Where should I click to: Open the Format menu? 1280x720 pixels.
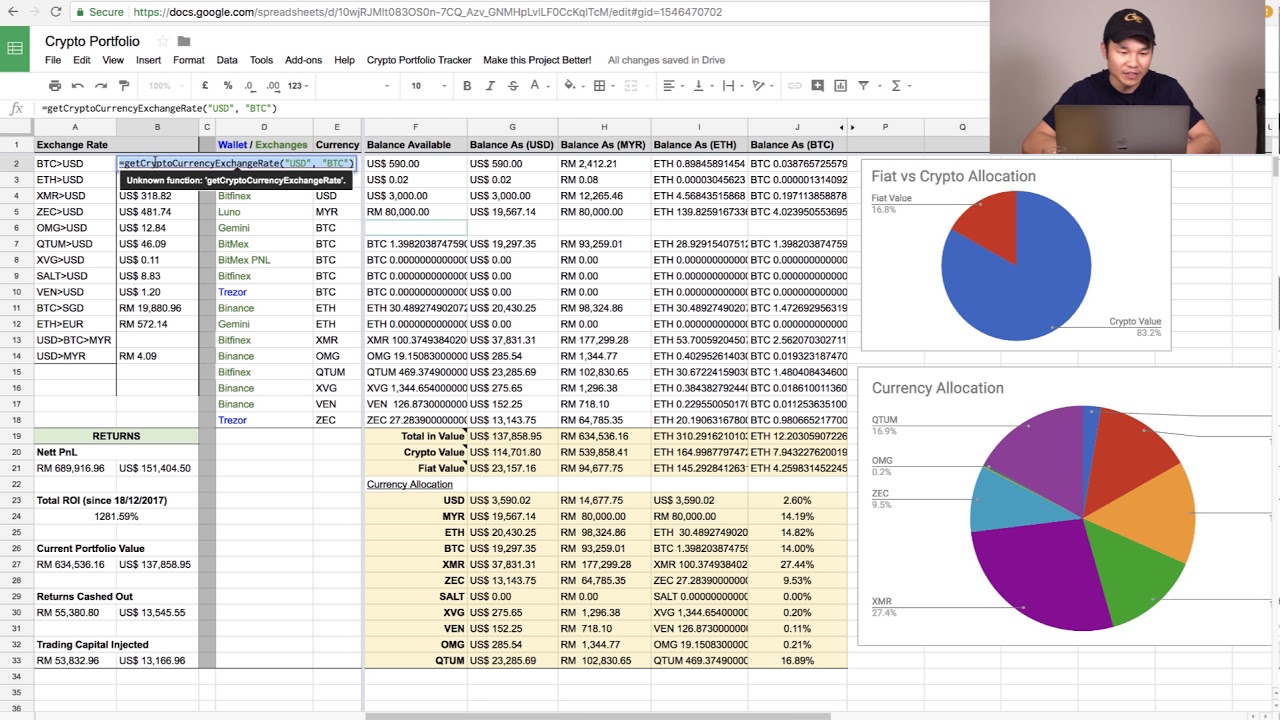tap(188, 60)
